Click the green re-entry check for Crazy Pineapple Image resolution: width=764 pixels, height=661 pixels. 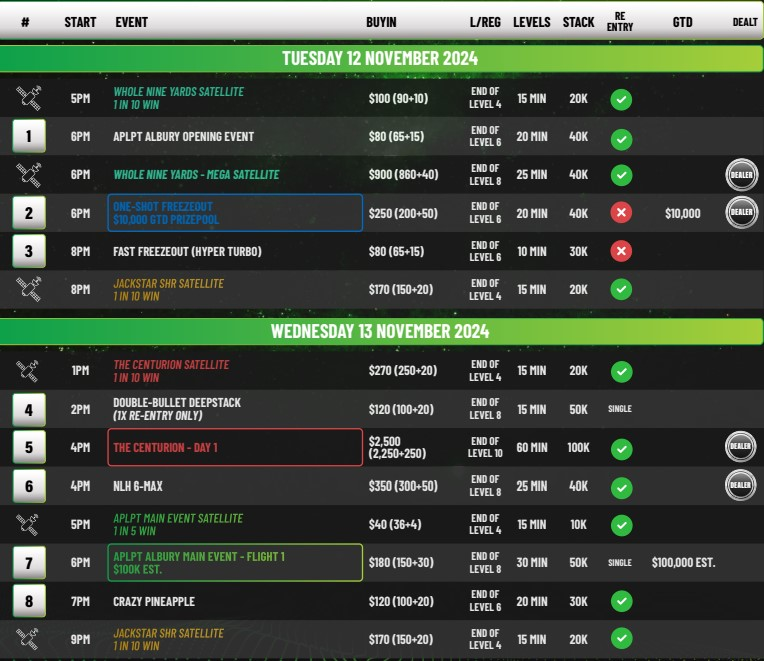(621, 602)
